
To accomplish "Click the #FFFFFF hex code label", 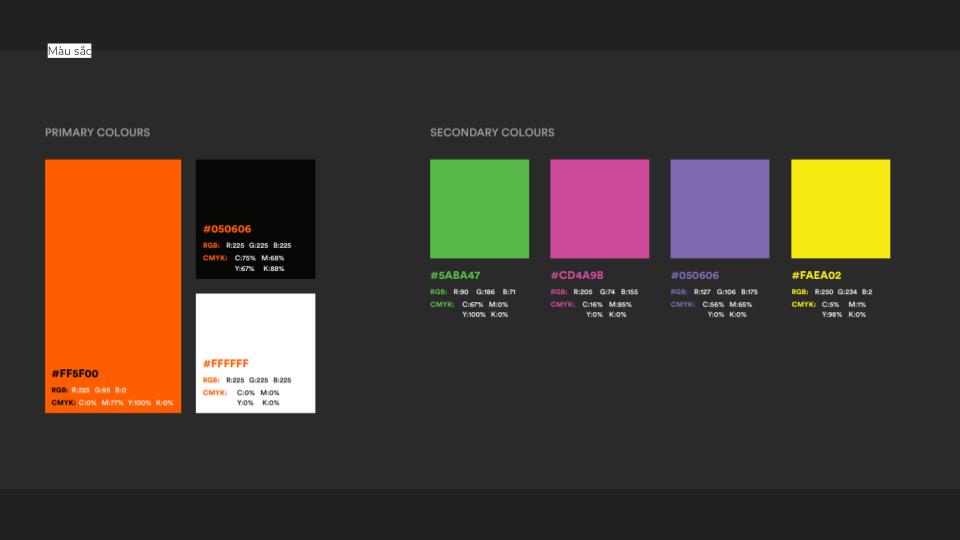I will 226,364.
